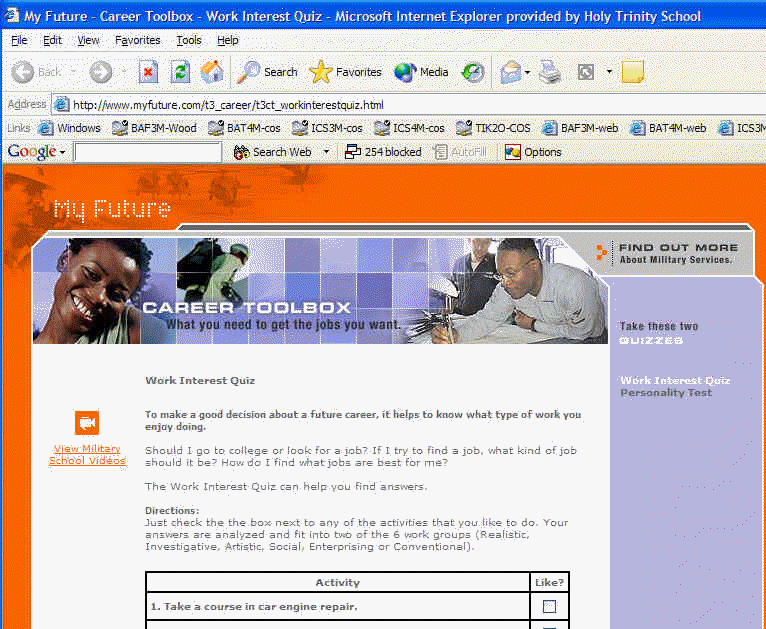Open the Favorites menu

pyautogui.click(x=137, y=40)
